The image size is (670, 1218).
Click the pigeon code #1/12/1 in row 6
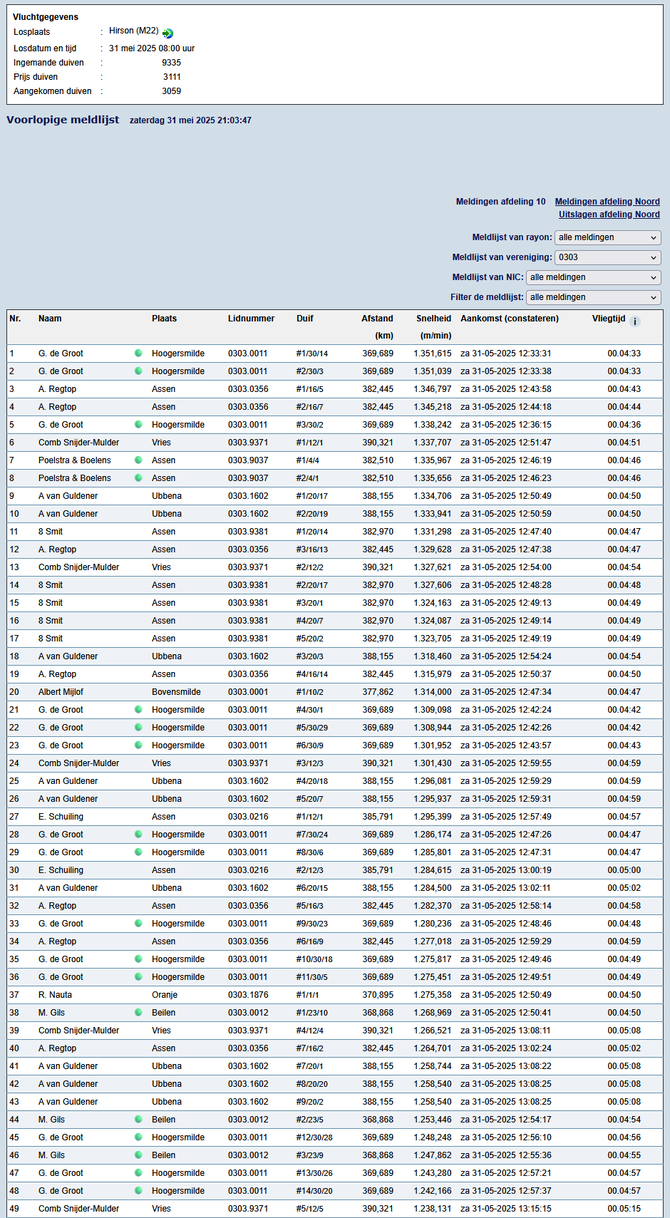(310, 442)
